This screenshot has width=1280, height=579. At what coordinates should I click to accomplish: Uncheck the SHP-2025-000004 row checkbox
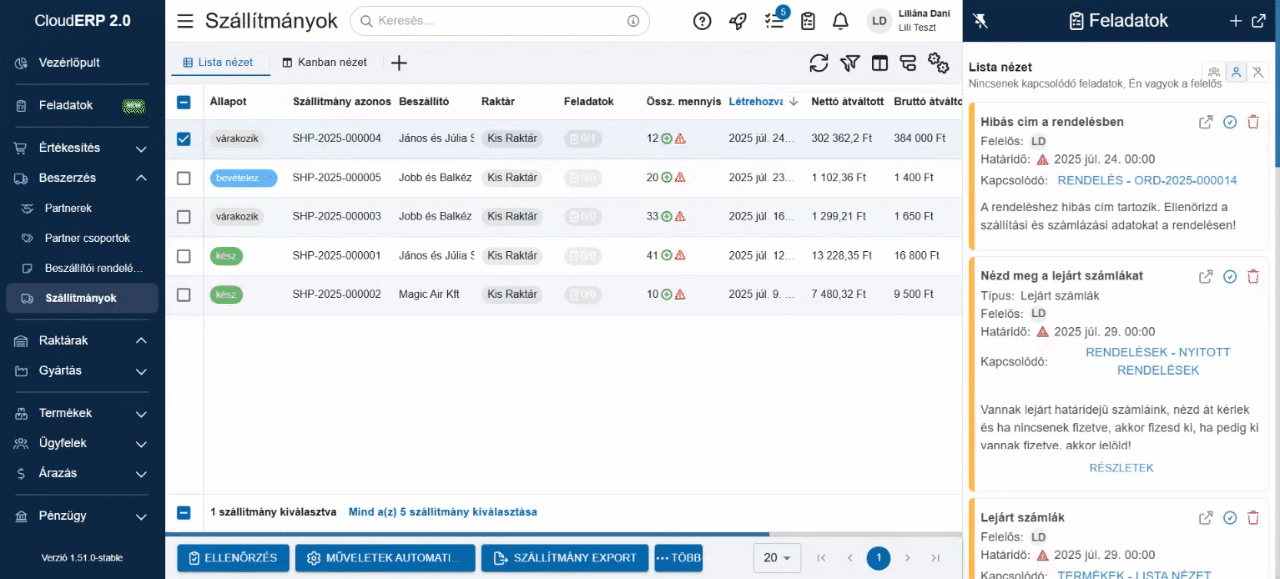(x=183, y=138)
